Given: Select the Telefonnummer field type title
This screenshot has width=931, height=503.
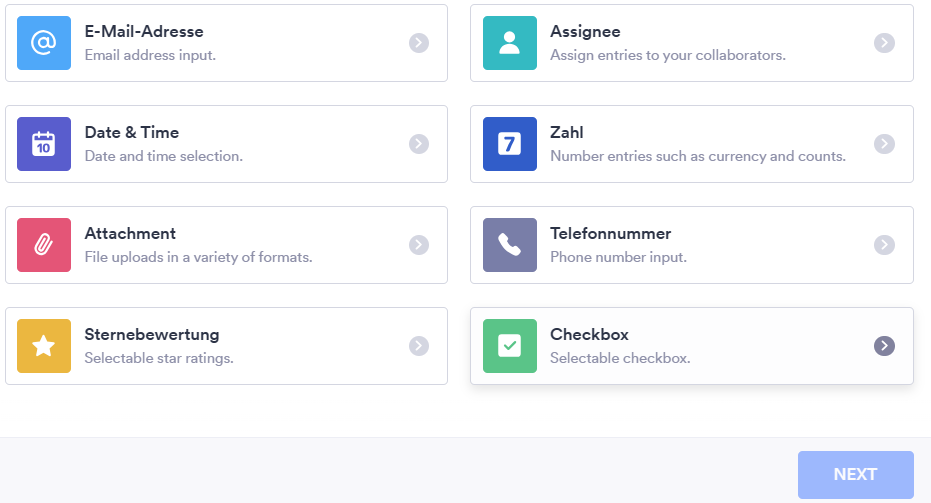Looking at the screenshot, I should [610, 234].
